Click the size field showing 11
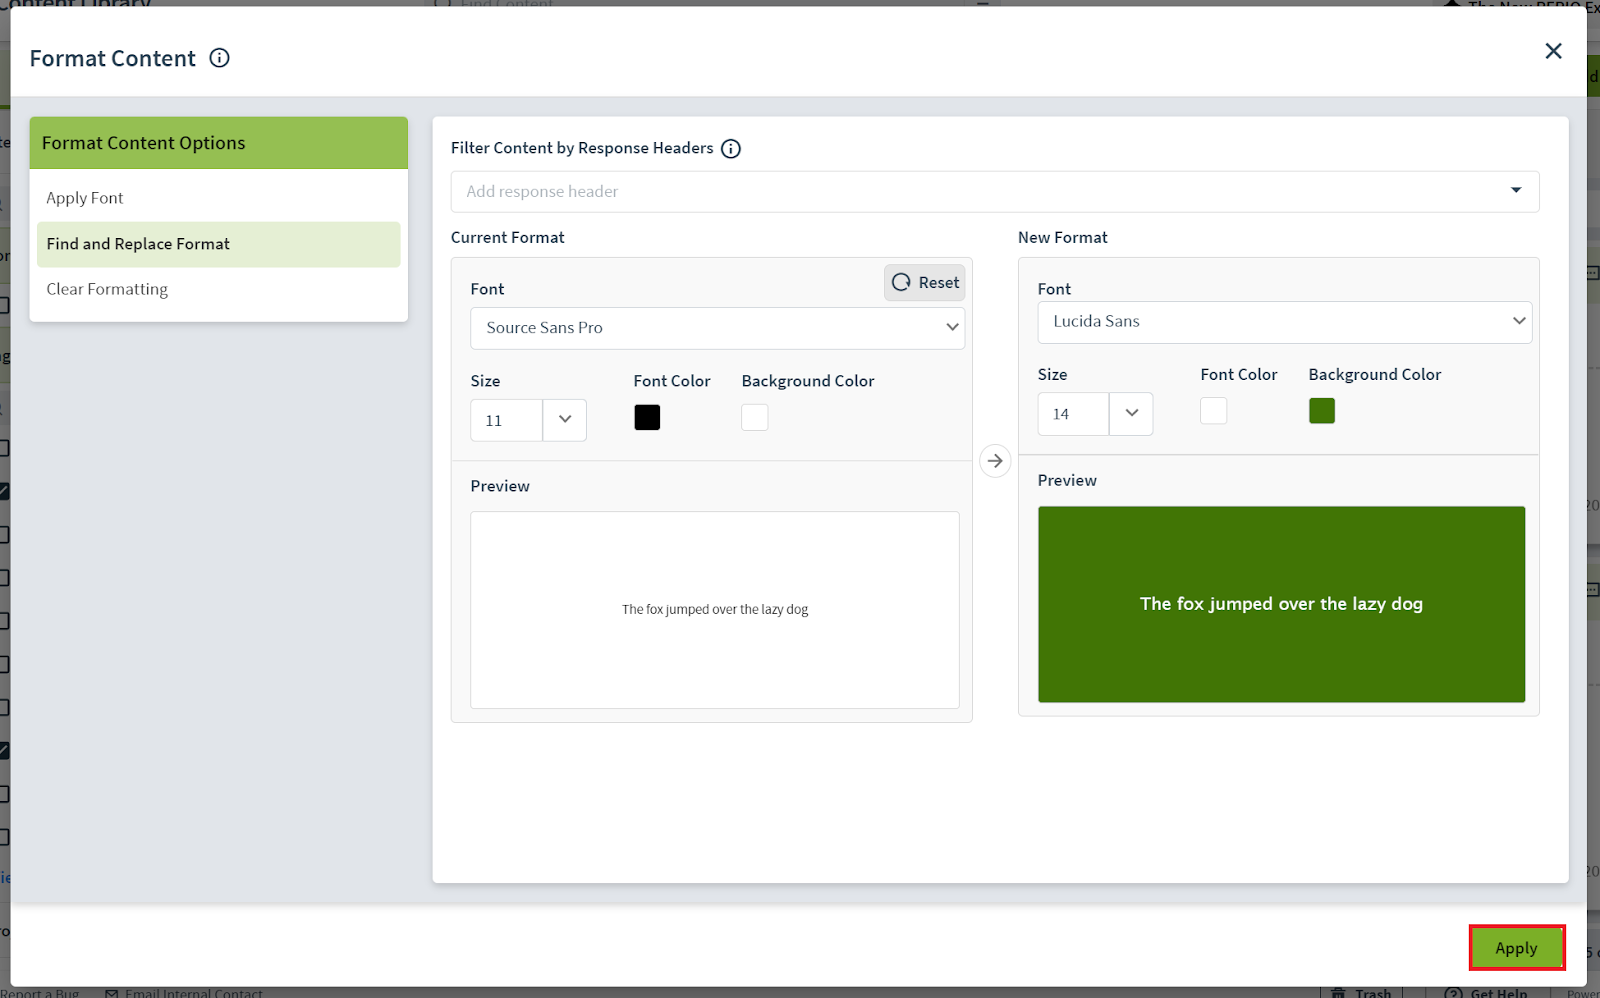 507,420
